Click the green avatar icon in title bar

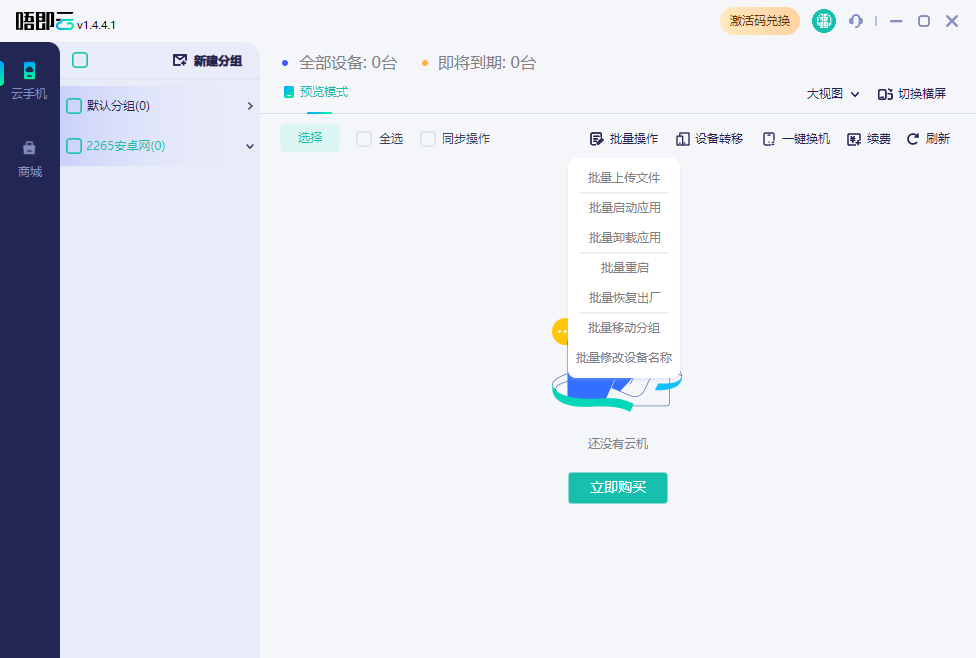tap(823, 20)
